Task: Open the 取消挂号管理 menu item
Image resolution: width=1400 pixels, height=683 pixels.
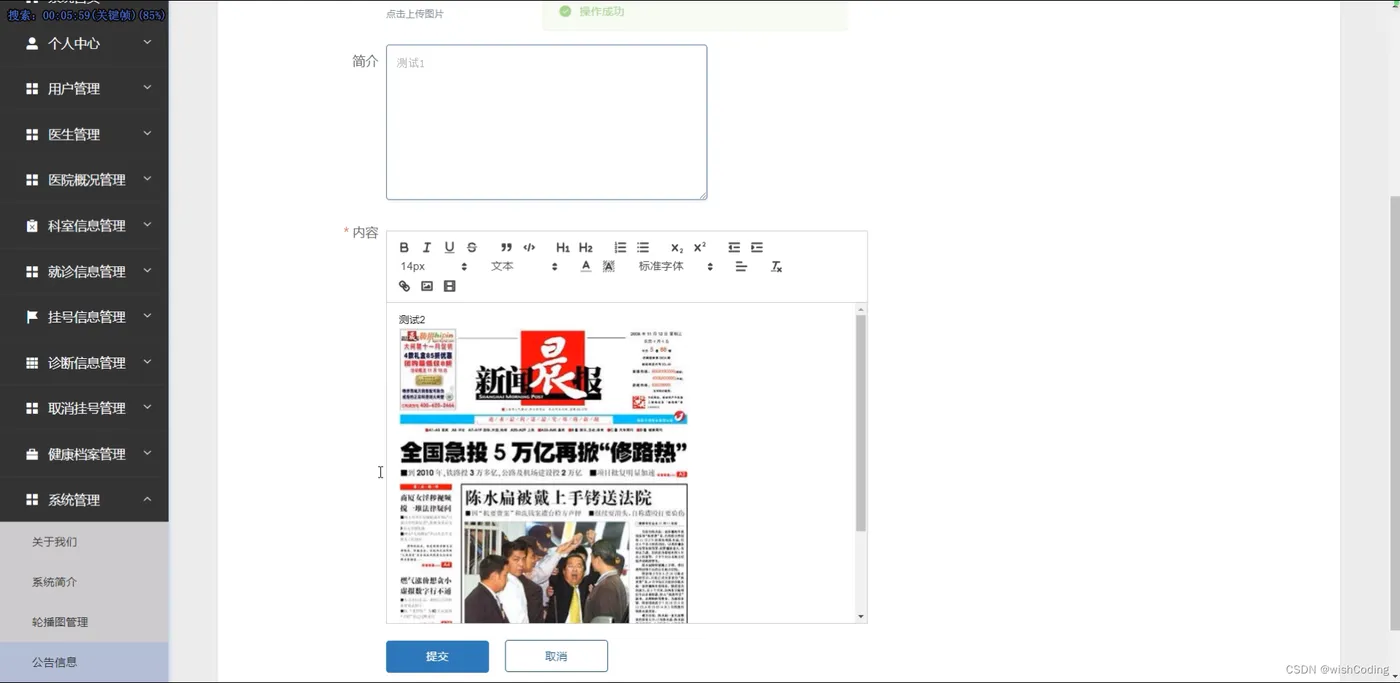Action: point(84,408)
